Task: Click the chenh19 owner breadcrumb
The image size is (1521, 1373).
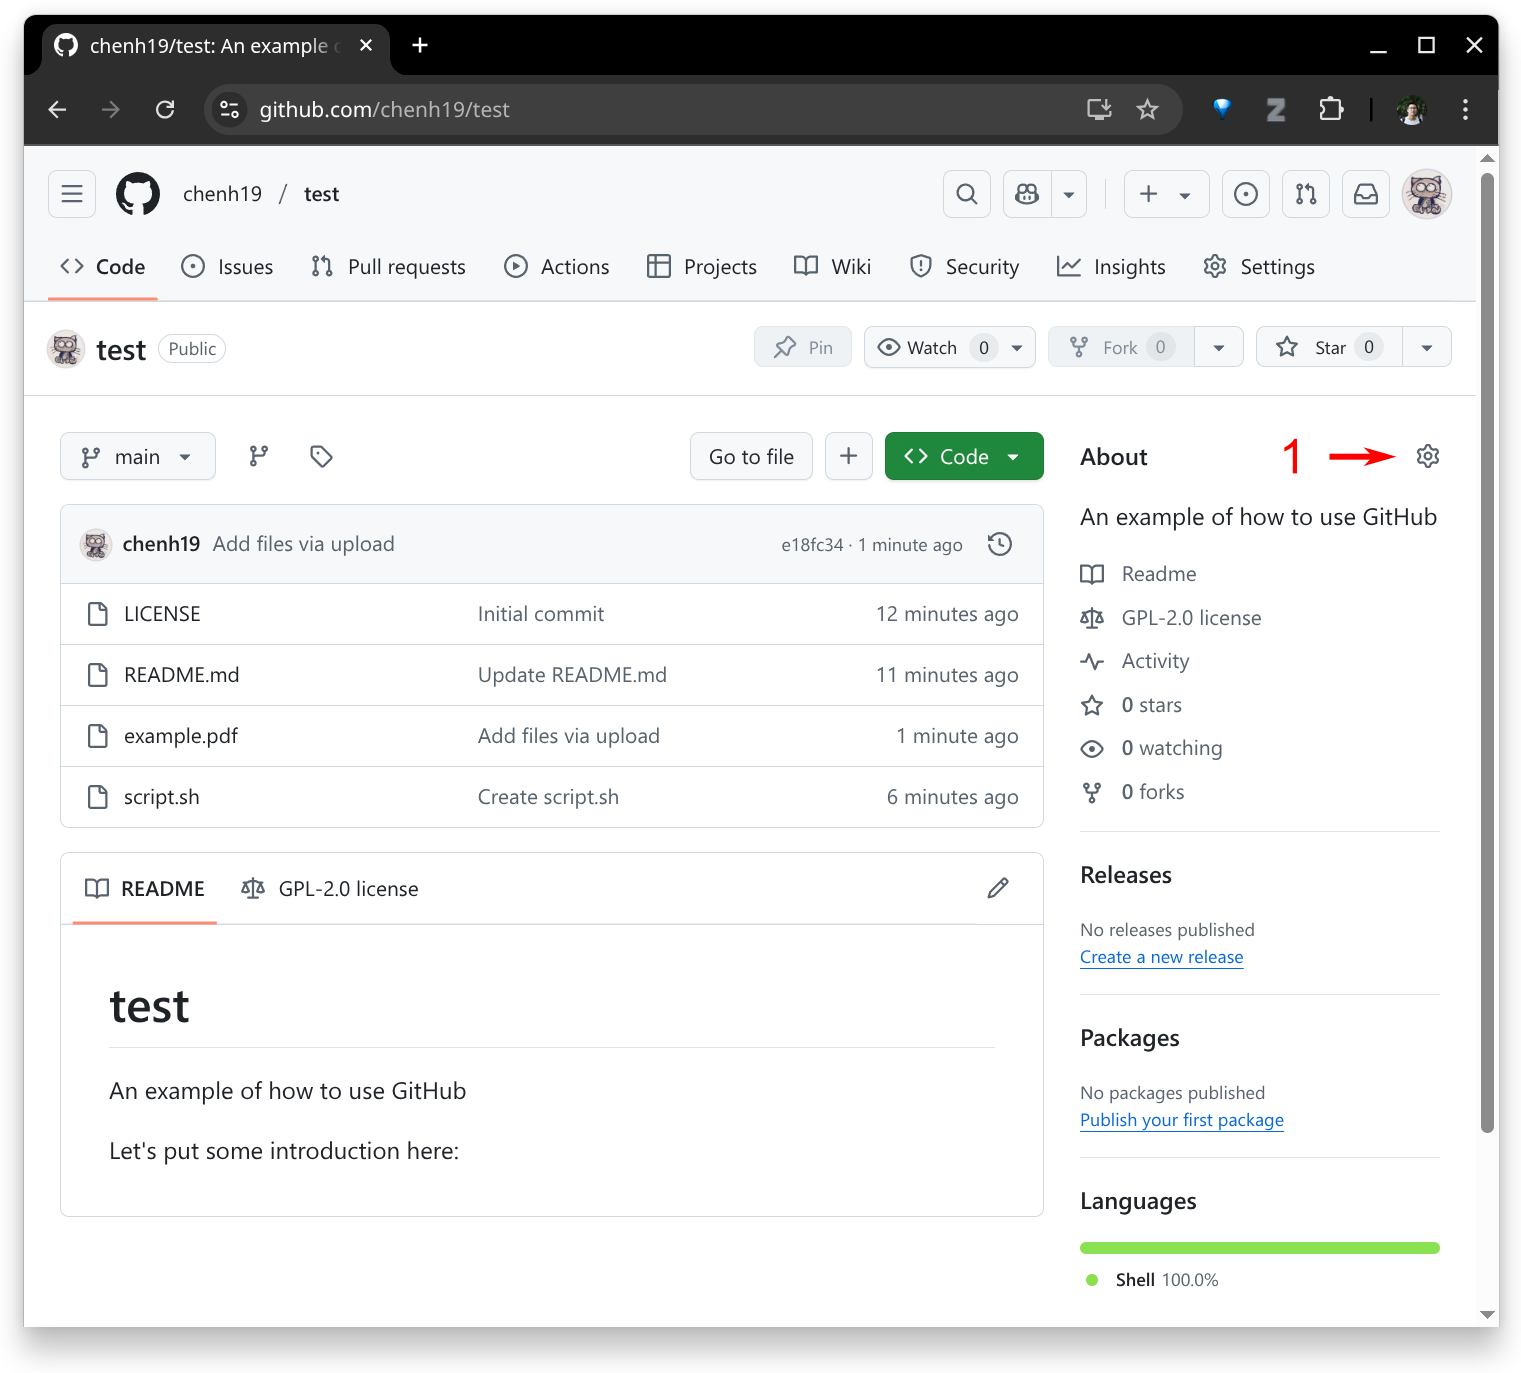Action: [222, 194]
